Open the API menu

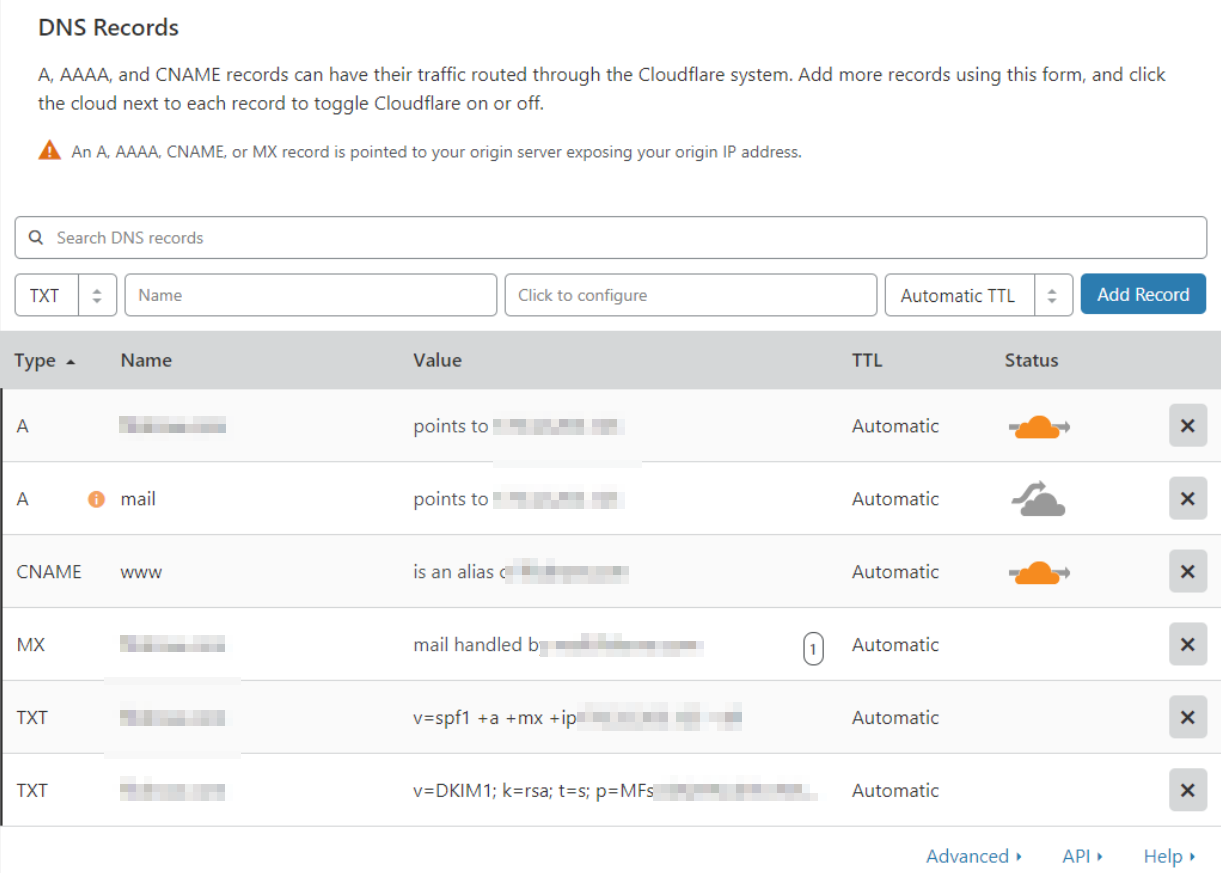[1082, 856]
